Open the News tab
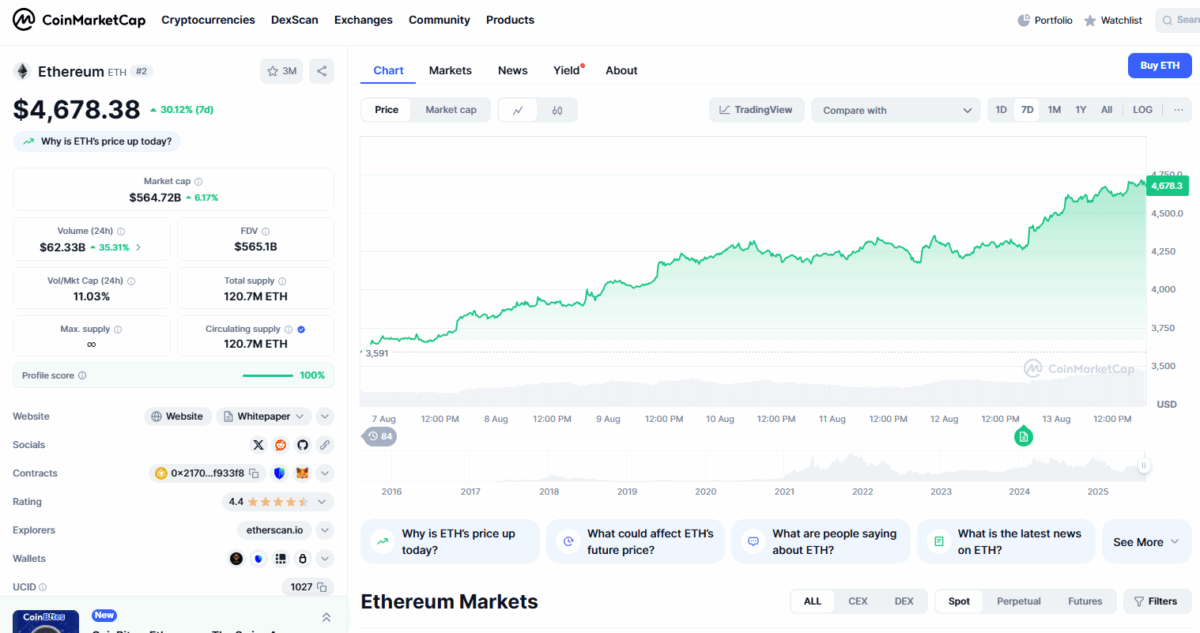The width and height of the screenshot is (1200, 633). point(513,70)
